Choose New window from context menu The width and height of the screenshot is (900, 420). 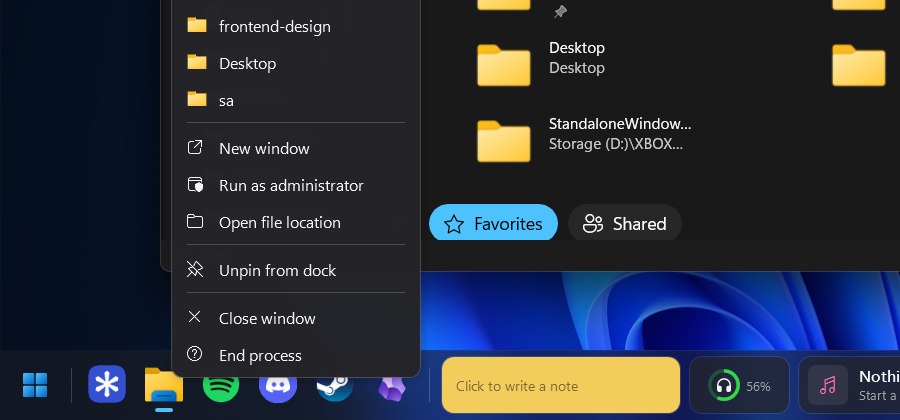[296, 148]
